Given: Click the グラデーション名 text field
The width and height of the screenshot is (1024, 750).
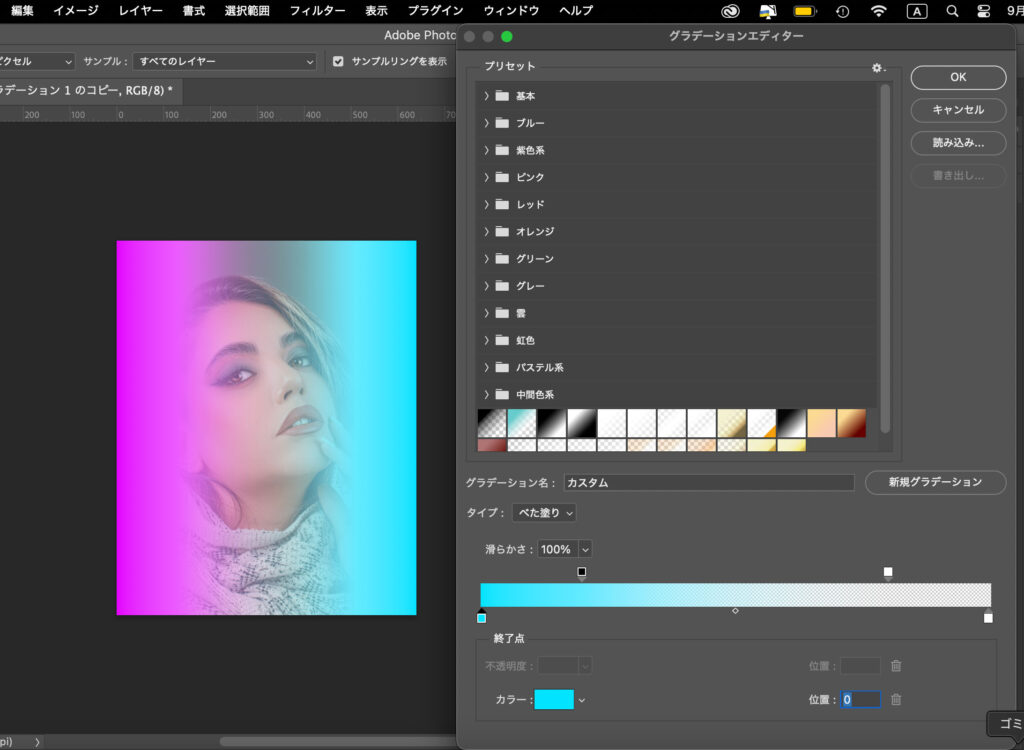Looking at the screenshot, I should (x=709, y=483).
